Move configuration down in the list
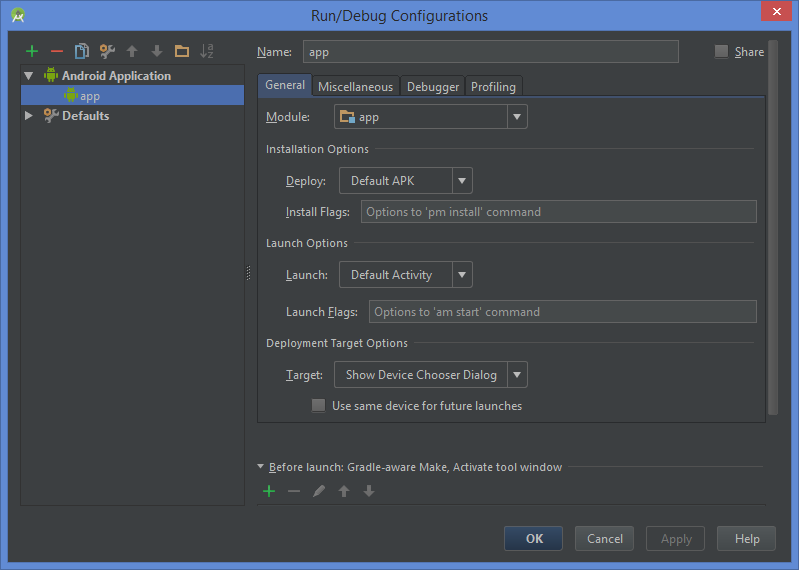 [x=157, y=51]
